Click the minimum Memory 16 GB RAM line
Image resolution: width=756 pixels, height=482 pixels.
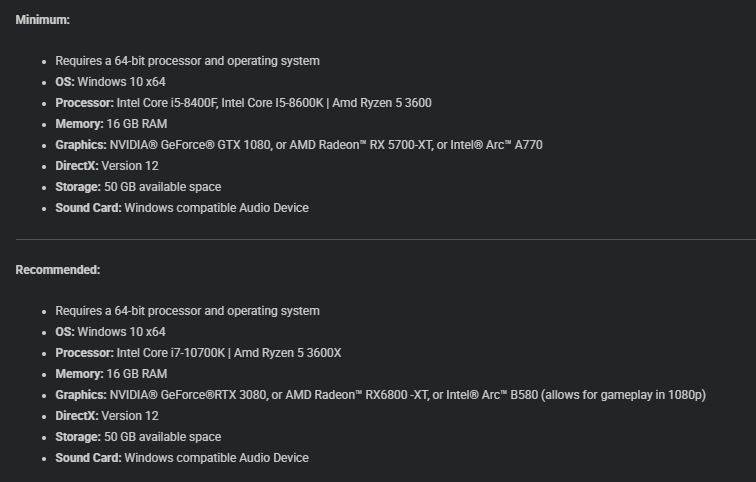pos(111,124)
